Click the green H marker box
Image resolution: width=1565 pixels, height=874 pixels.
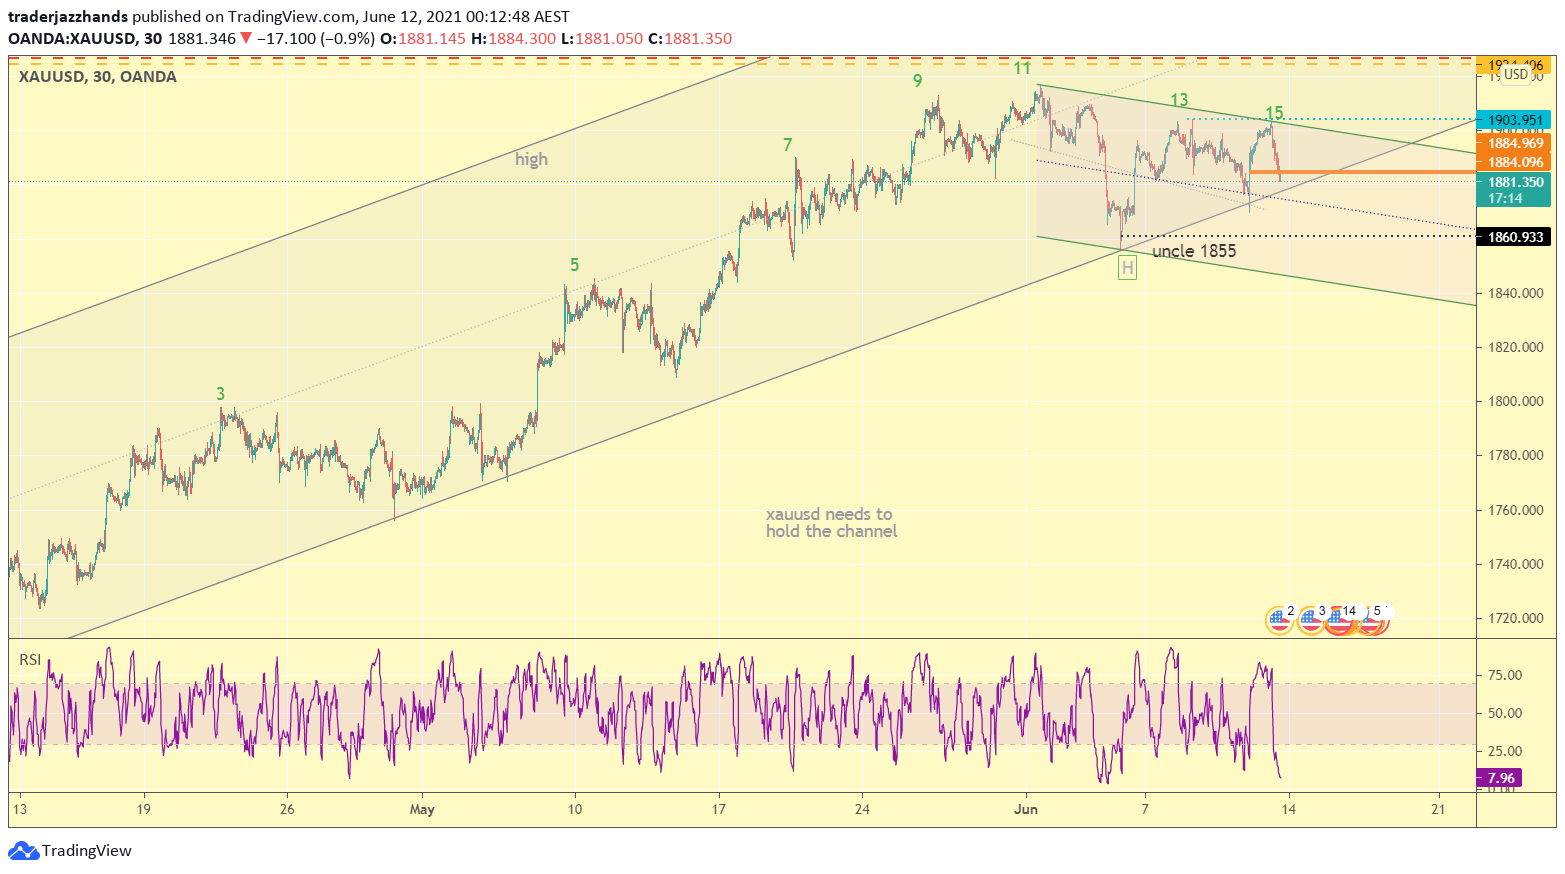1127,267
